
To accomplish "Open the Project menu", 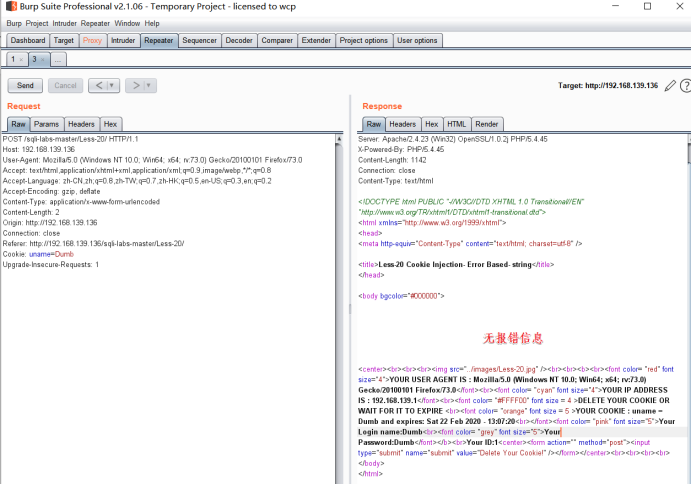I will (37, 23).
